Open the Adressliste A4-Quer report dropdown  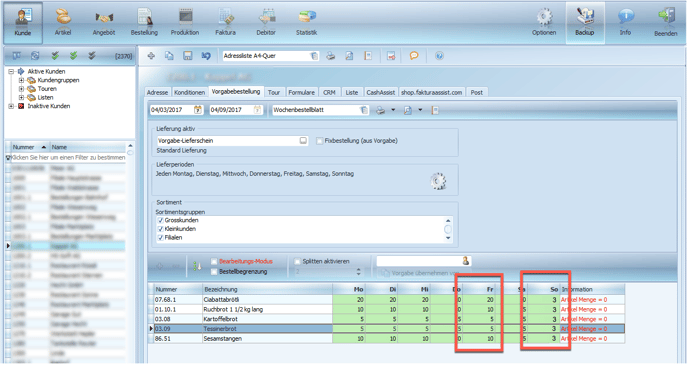314,56
